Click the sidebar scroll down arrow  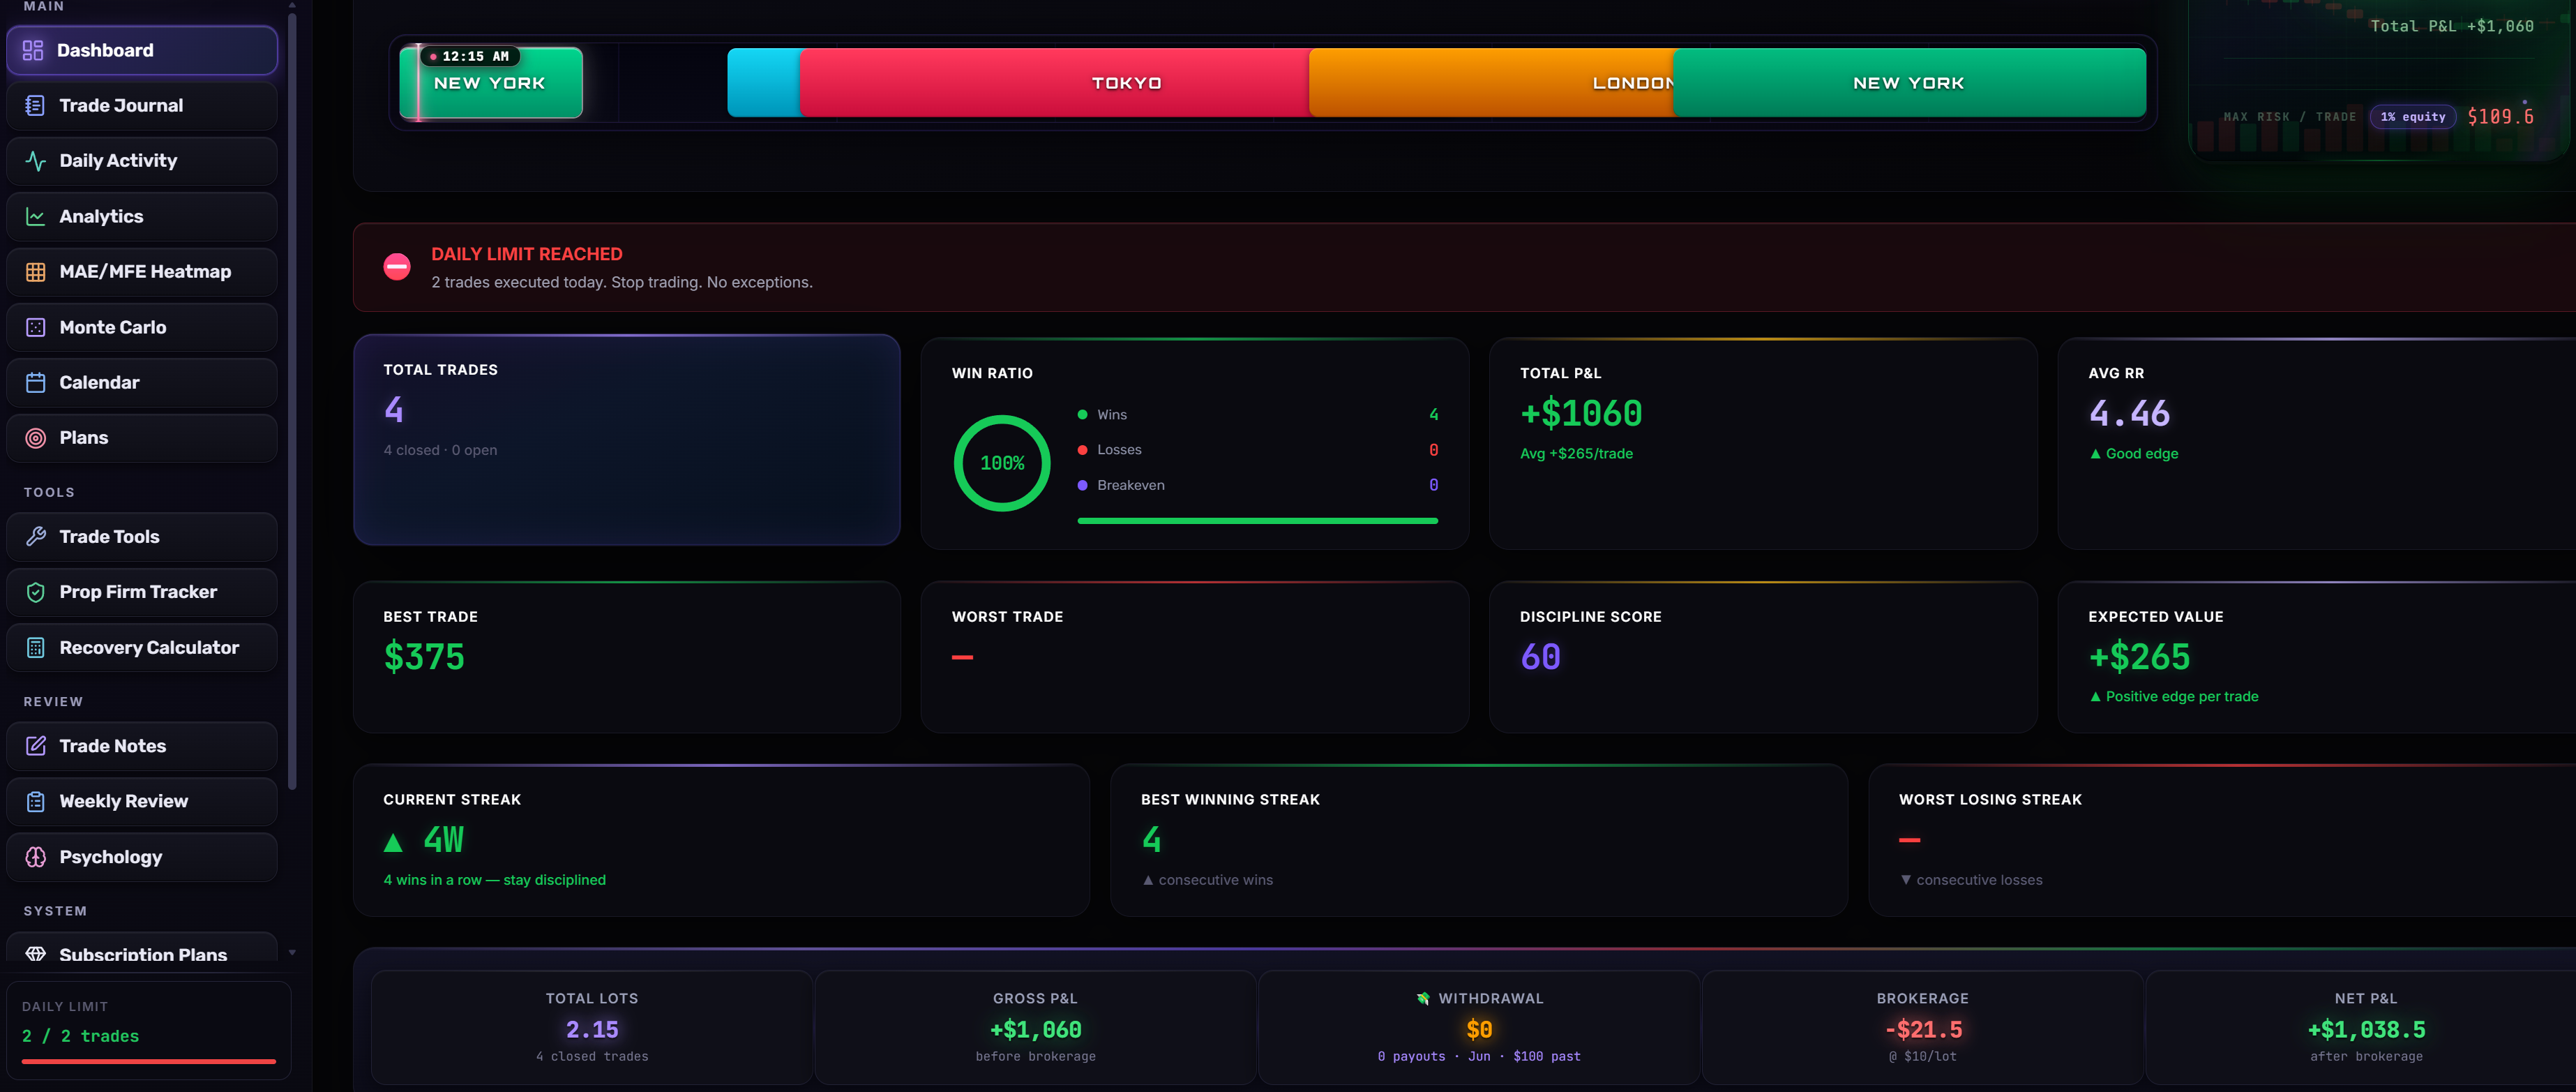point(292,953)
